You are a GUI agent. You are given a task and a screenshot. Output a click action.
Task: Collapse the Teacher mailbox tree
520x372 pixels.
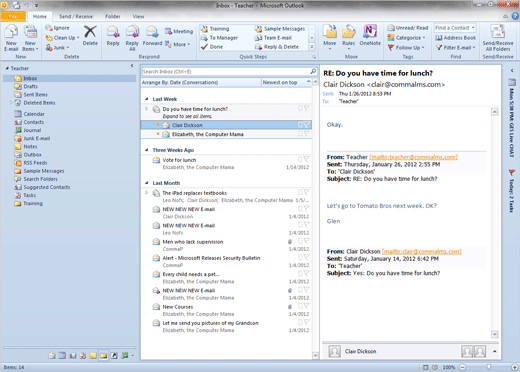tap(7, 68)
